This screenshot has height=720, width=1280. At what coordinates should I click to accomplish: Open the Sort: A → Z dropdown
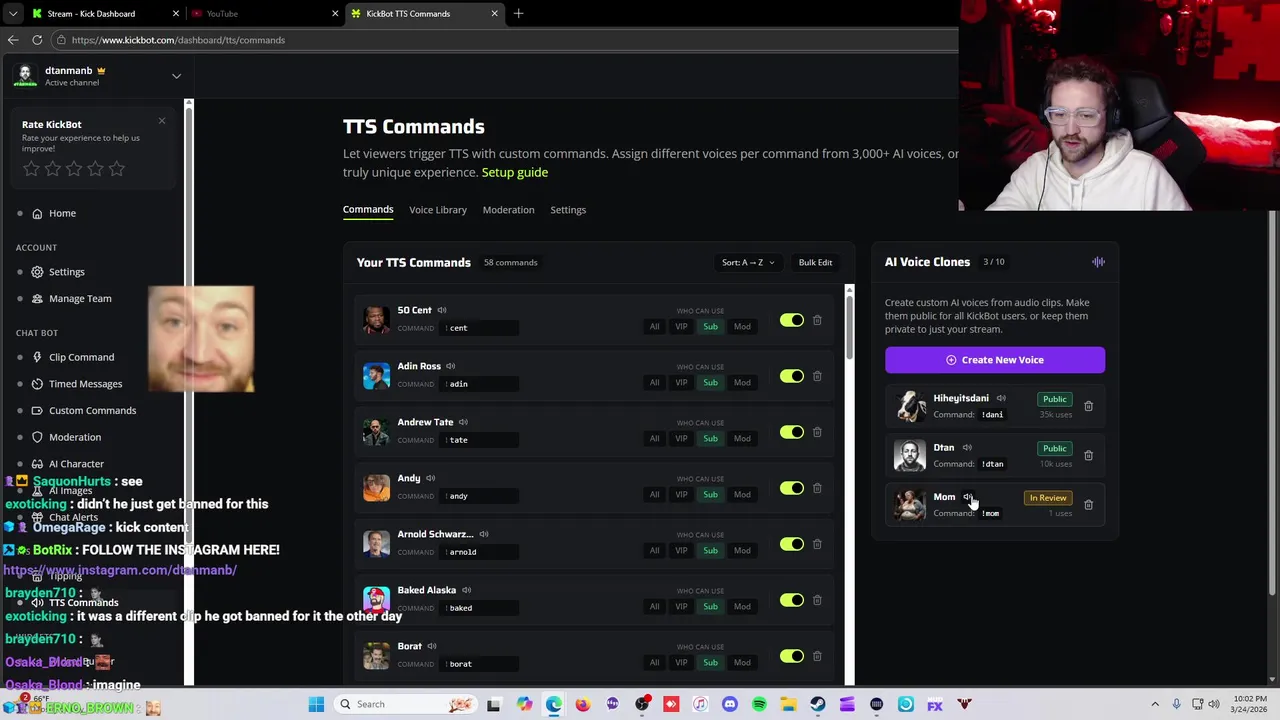[x=748, y=263]
